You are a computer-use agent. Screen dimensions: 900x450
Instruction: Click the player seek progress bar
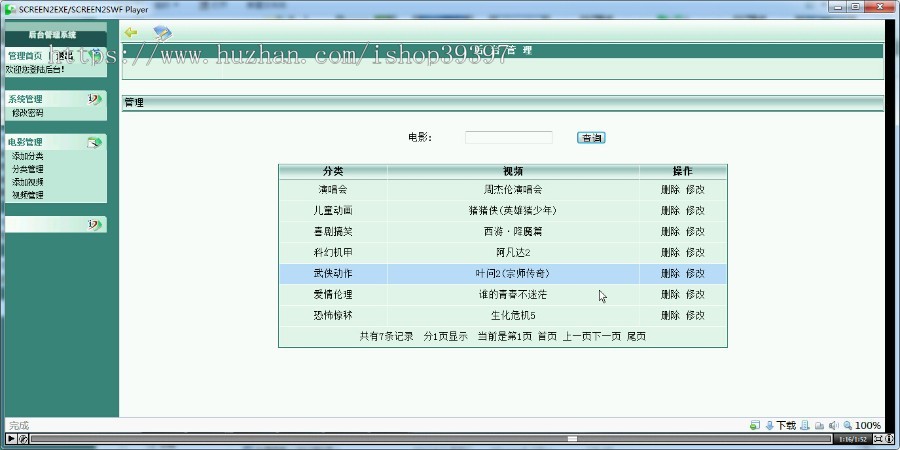pyautogui.click(x=430, y=439)
